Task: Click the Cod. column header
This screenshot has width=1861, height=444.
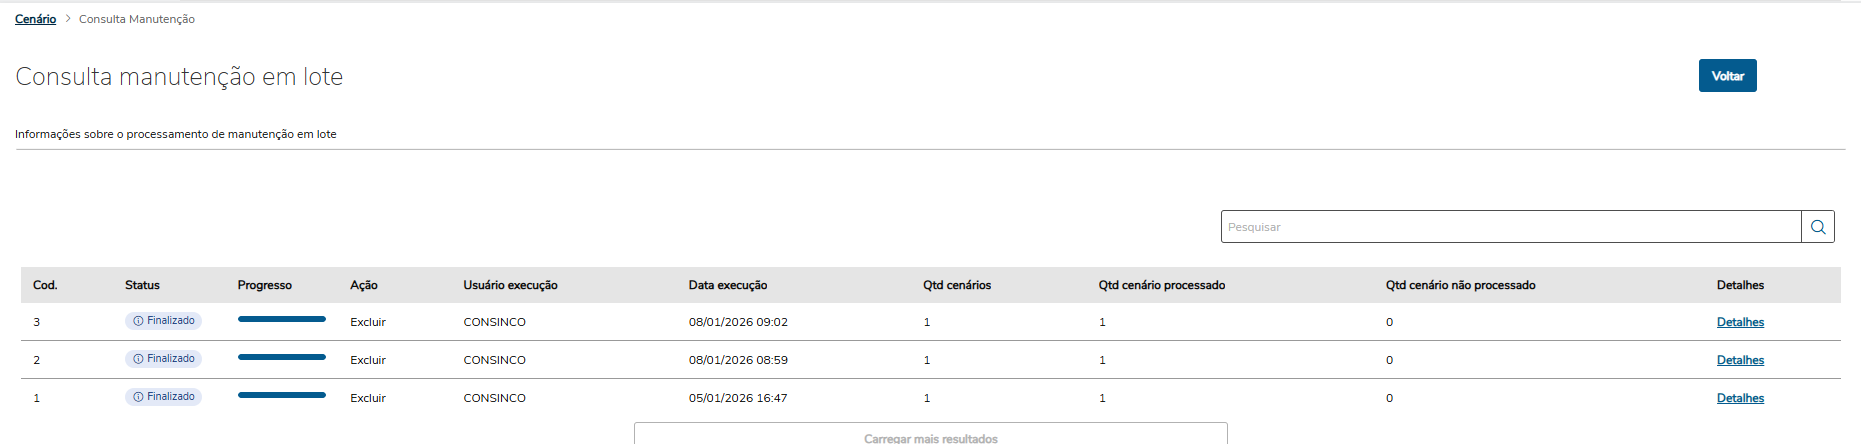Action: (45, 285)
